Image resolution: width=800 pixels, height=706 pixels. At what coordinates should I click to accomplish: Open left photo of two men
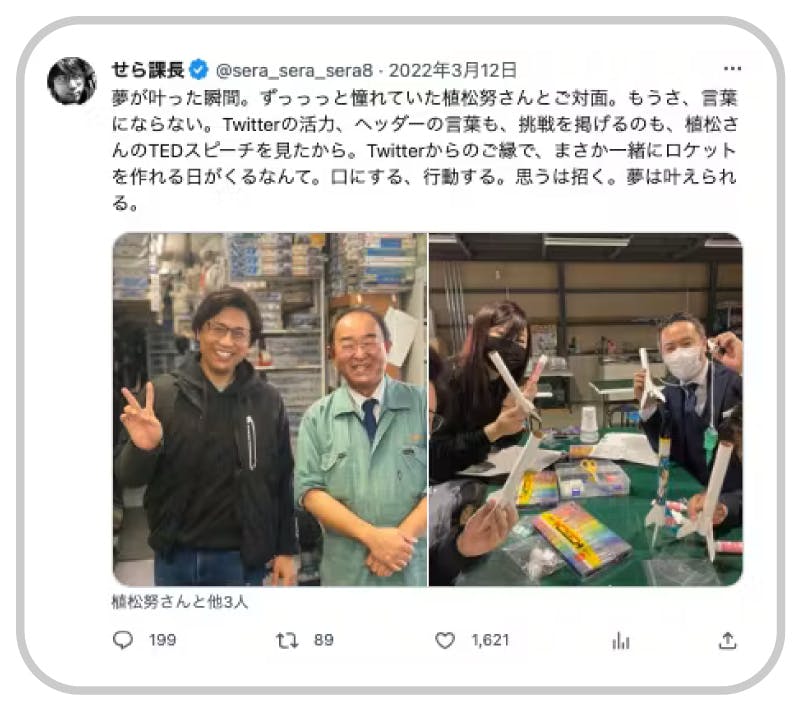(x=269, y=409)
